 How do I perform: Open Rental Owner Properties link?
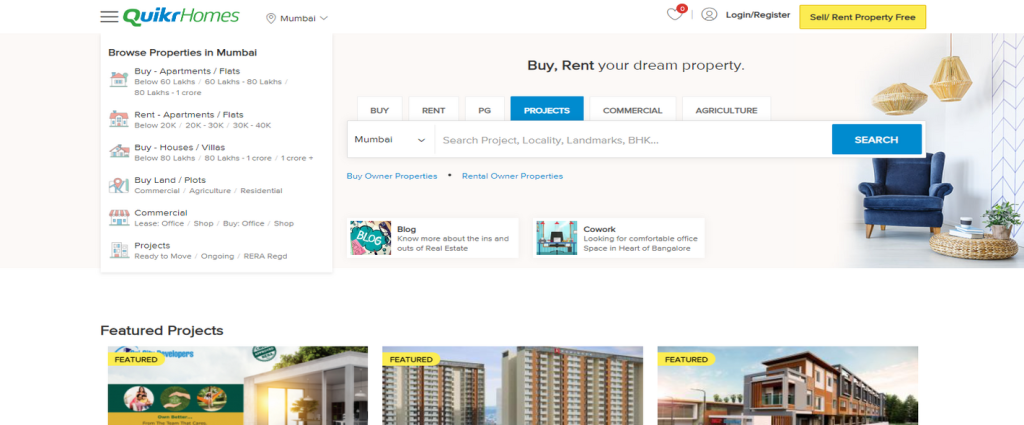pos(512,176)
